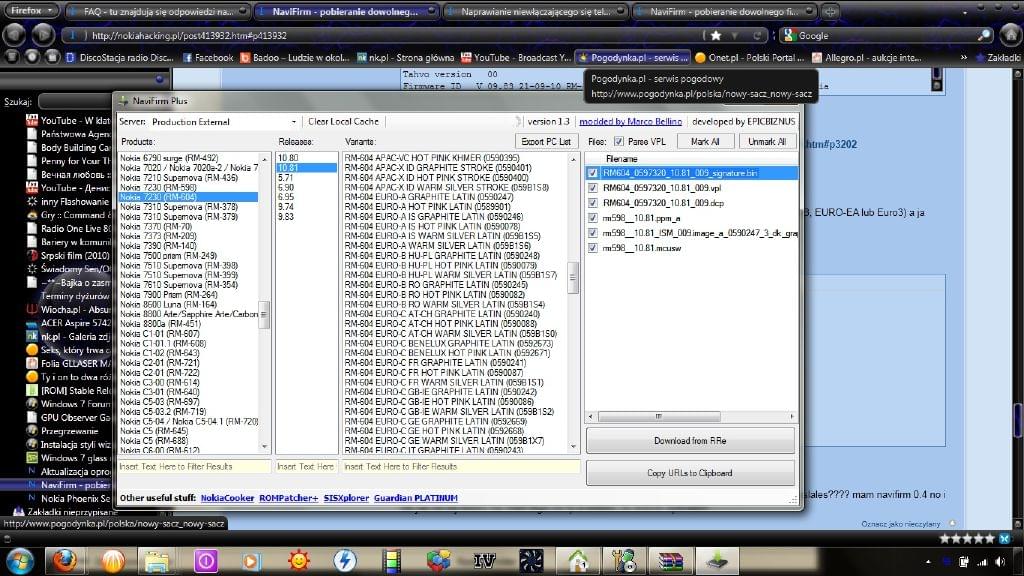Uncheck rm598__10.81_ISM_009.image_a file
Screen dimensions: 1024x576
(592, 233)
